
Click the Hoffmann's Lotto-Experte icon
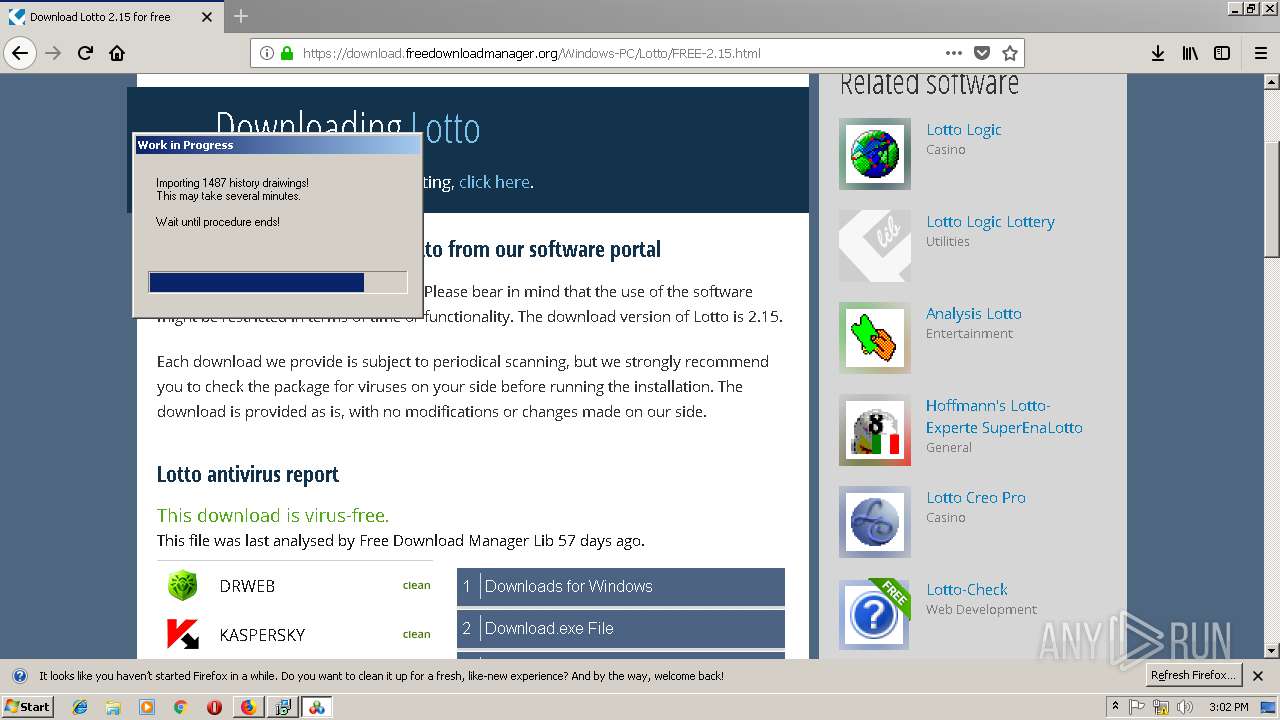[875, 430]
